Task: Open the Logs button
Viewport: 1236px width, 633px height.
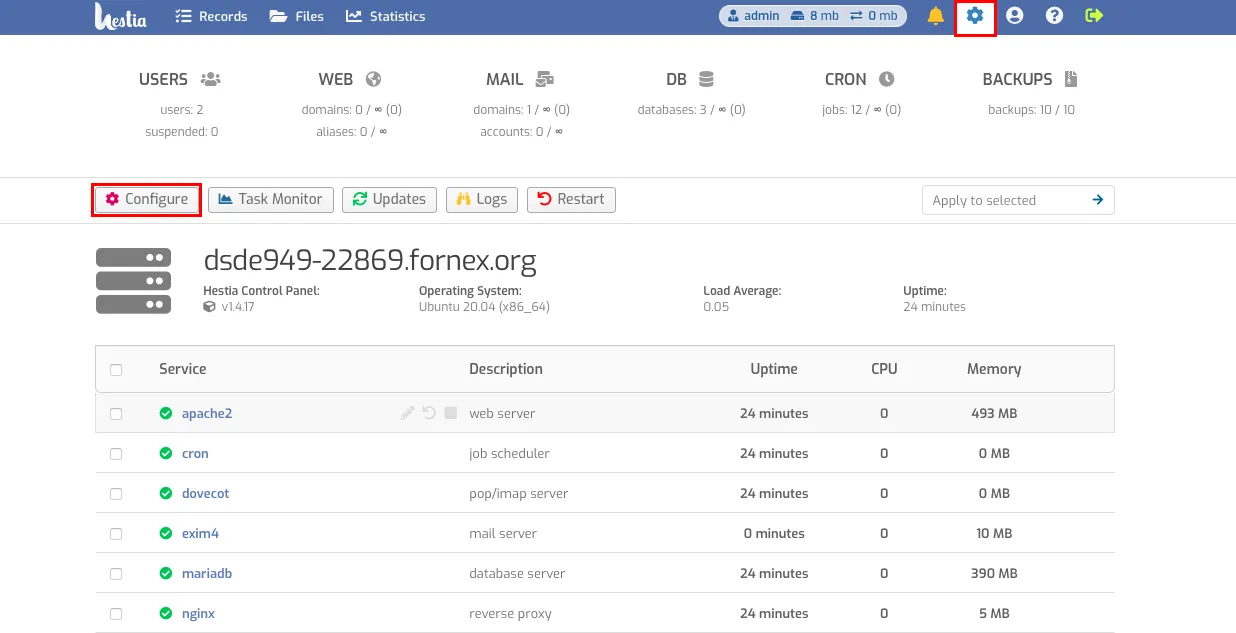Action: coord(482,199)
